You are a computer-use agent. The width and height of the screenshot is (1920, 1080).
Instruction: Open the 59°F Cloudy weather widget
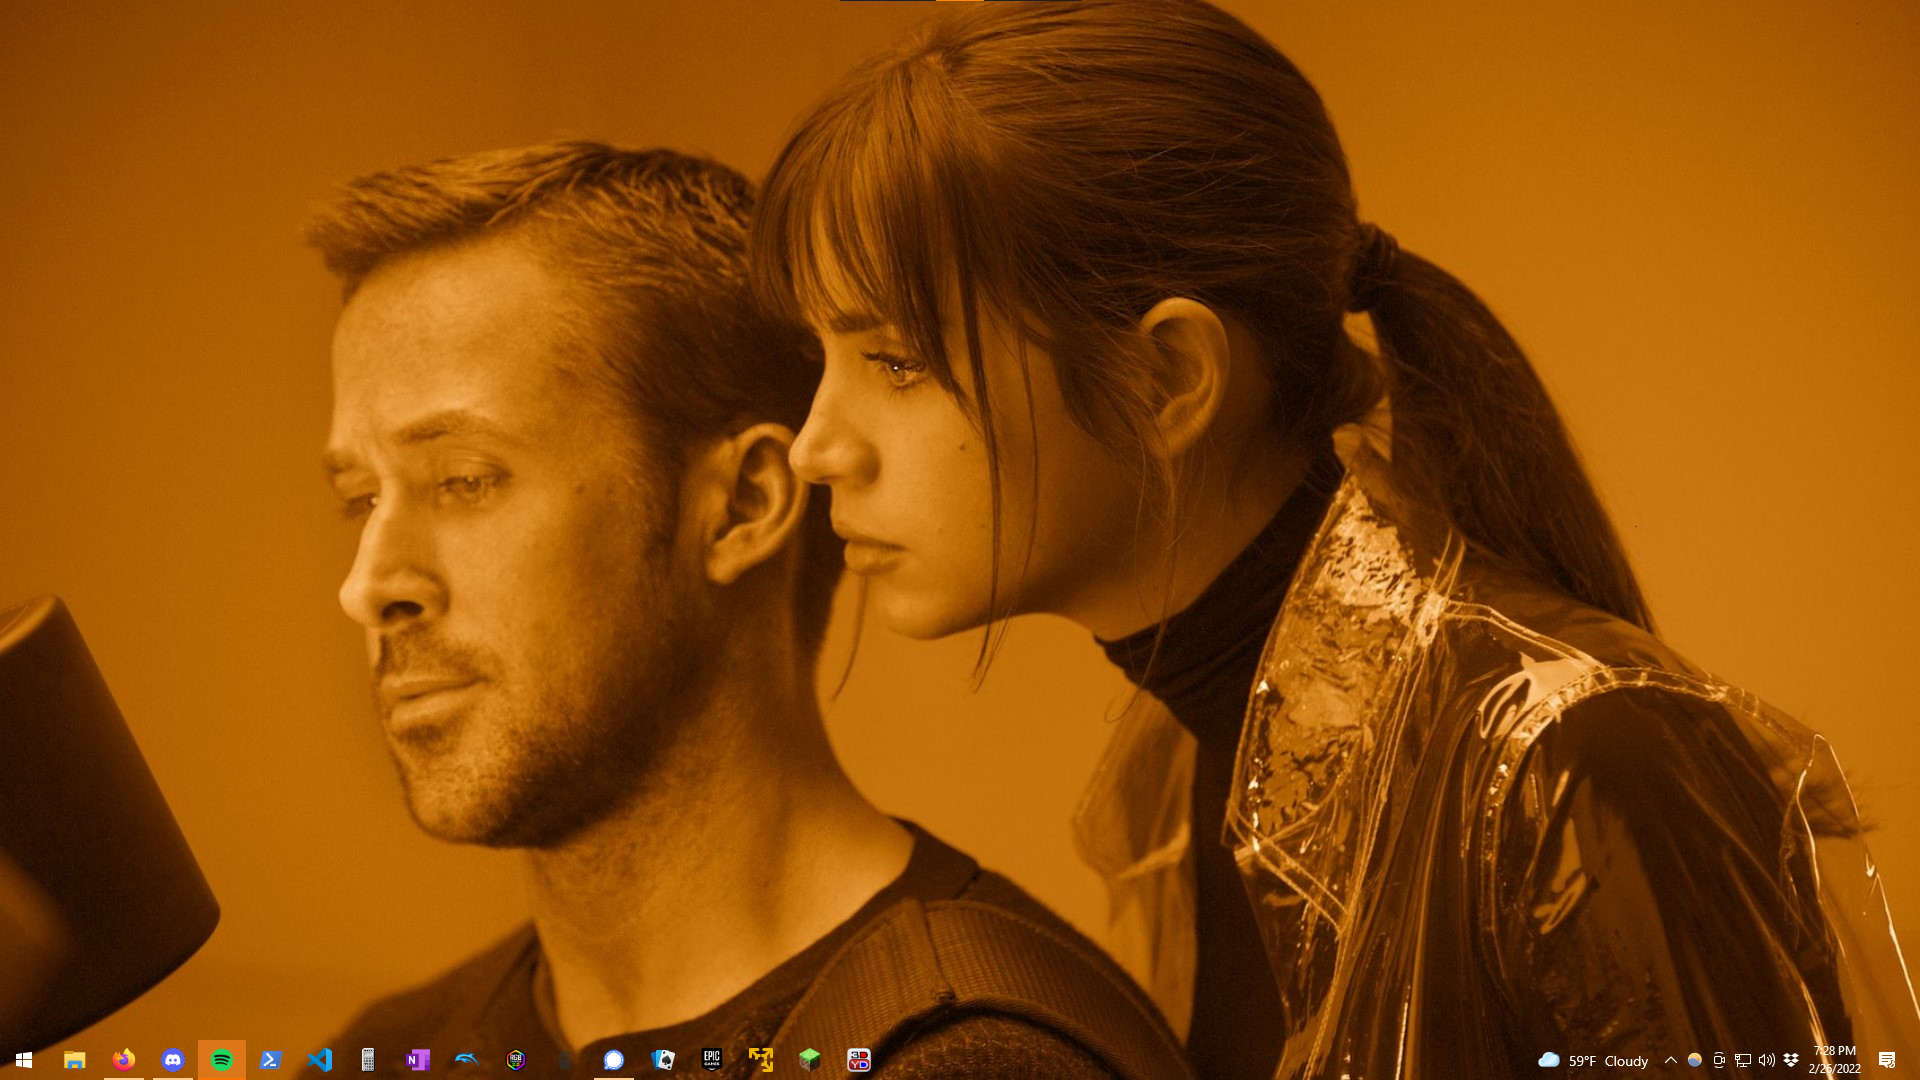pyautogui.click(x=1593, y=1061)
